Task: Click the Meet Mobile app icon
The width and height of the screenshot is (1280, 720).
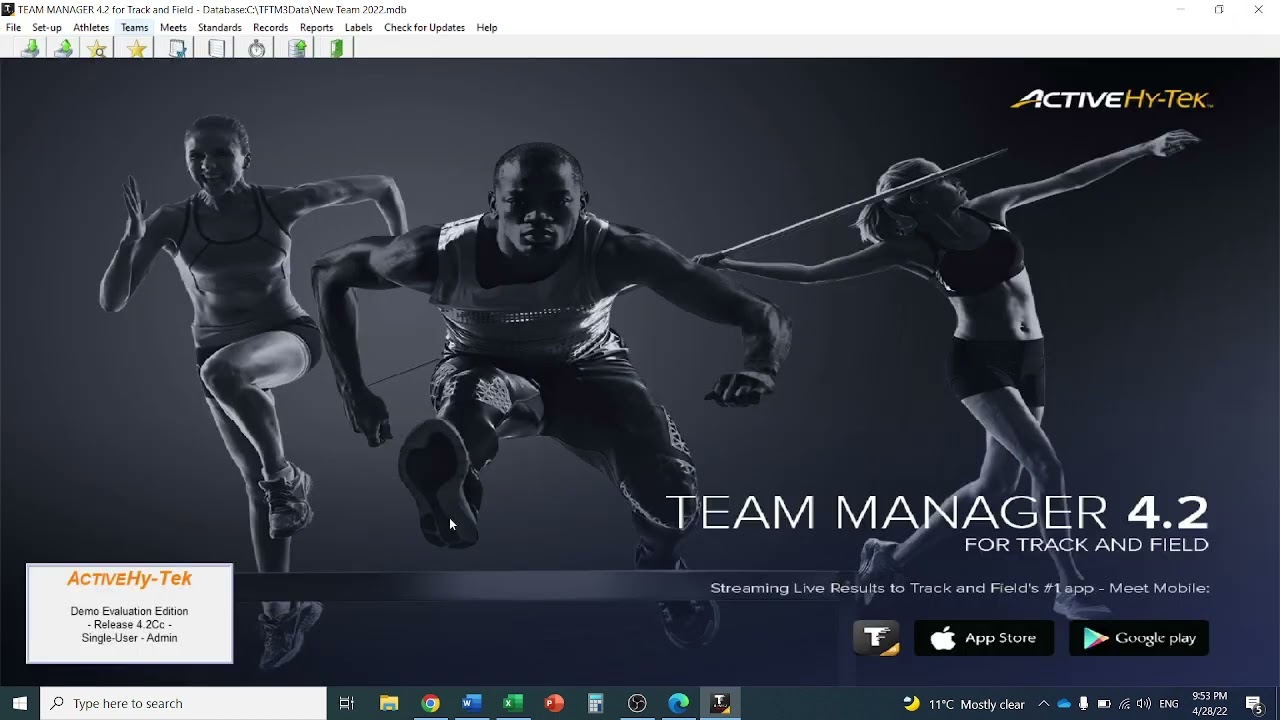Action: point(876,638)
